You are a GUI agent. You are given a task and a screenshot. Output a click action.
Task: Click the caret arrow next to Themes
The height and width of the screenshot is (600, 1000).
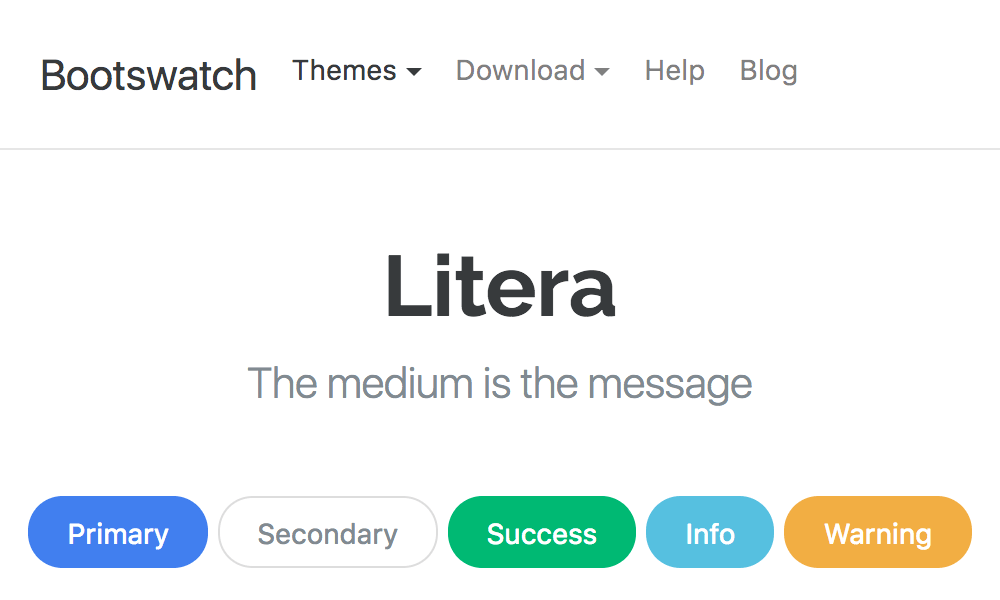pos(414,73)
